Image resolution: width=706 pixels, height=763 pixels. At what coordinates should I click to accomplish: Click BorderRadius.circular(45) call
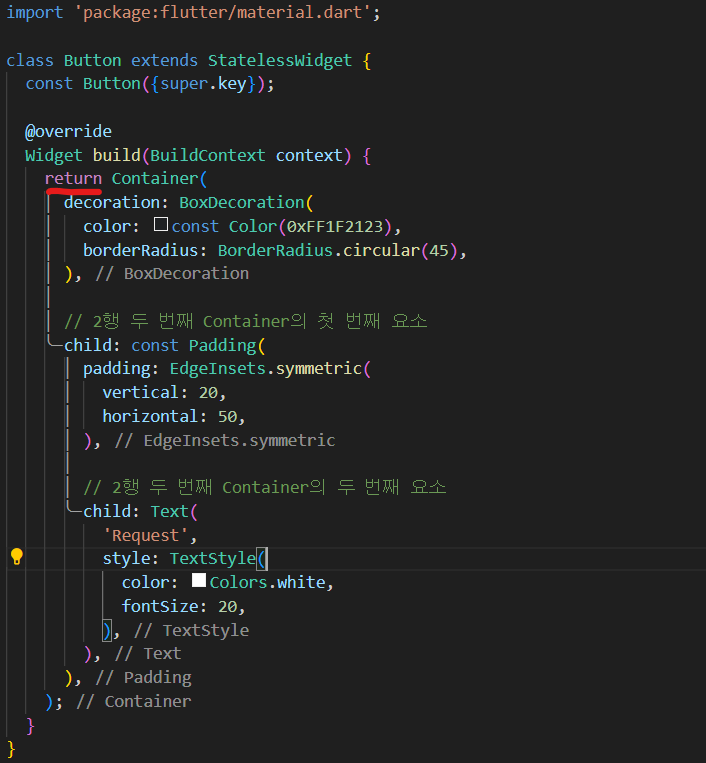click(338, 250)
